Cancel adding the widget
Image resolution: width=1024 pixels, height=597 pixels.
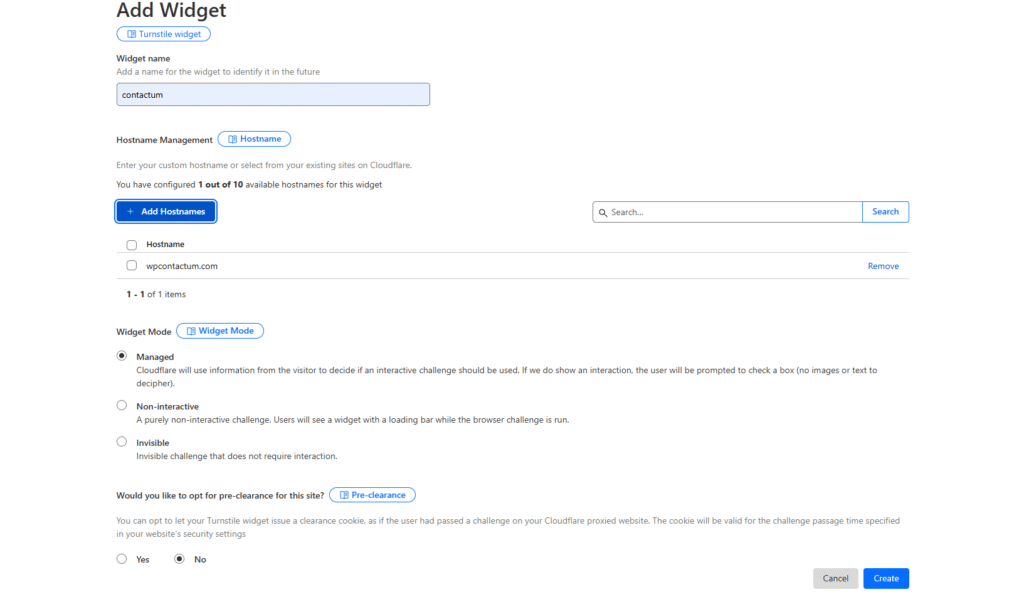click(x=835, y=578)
